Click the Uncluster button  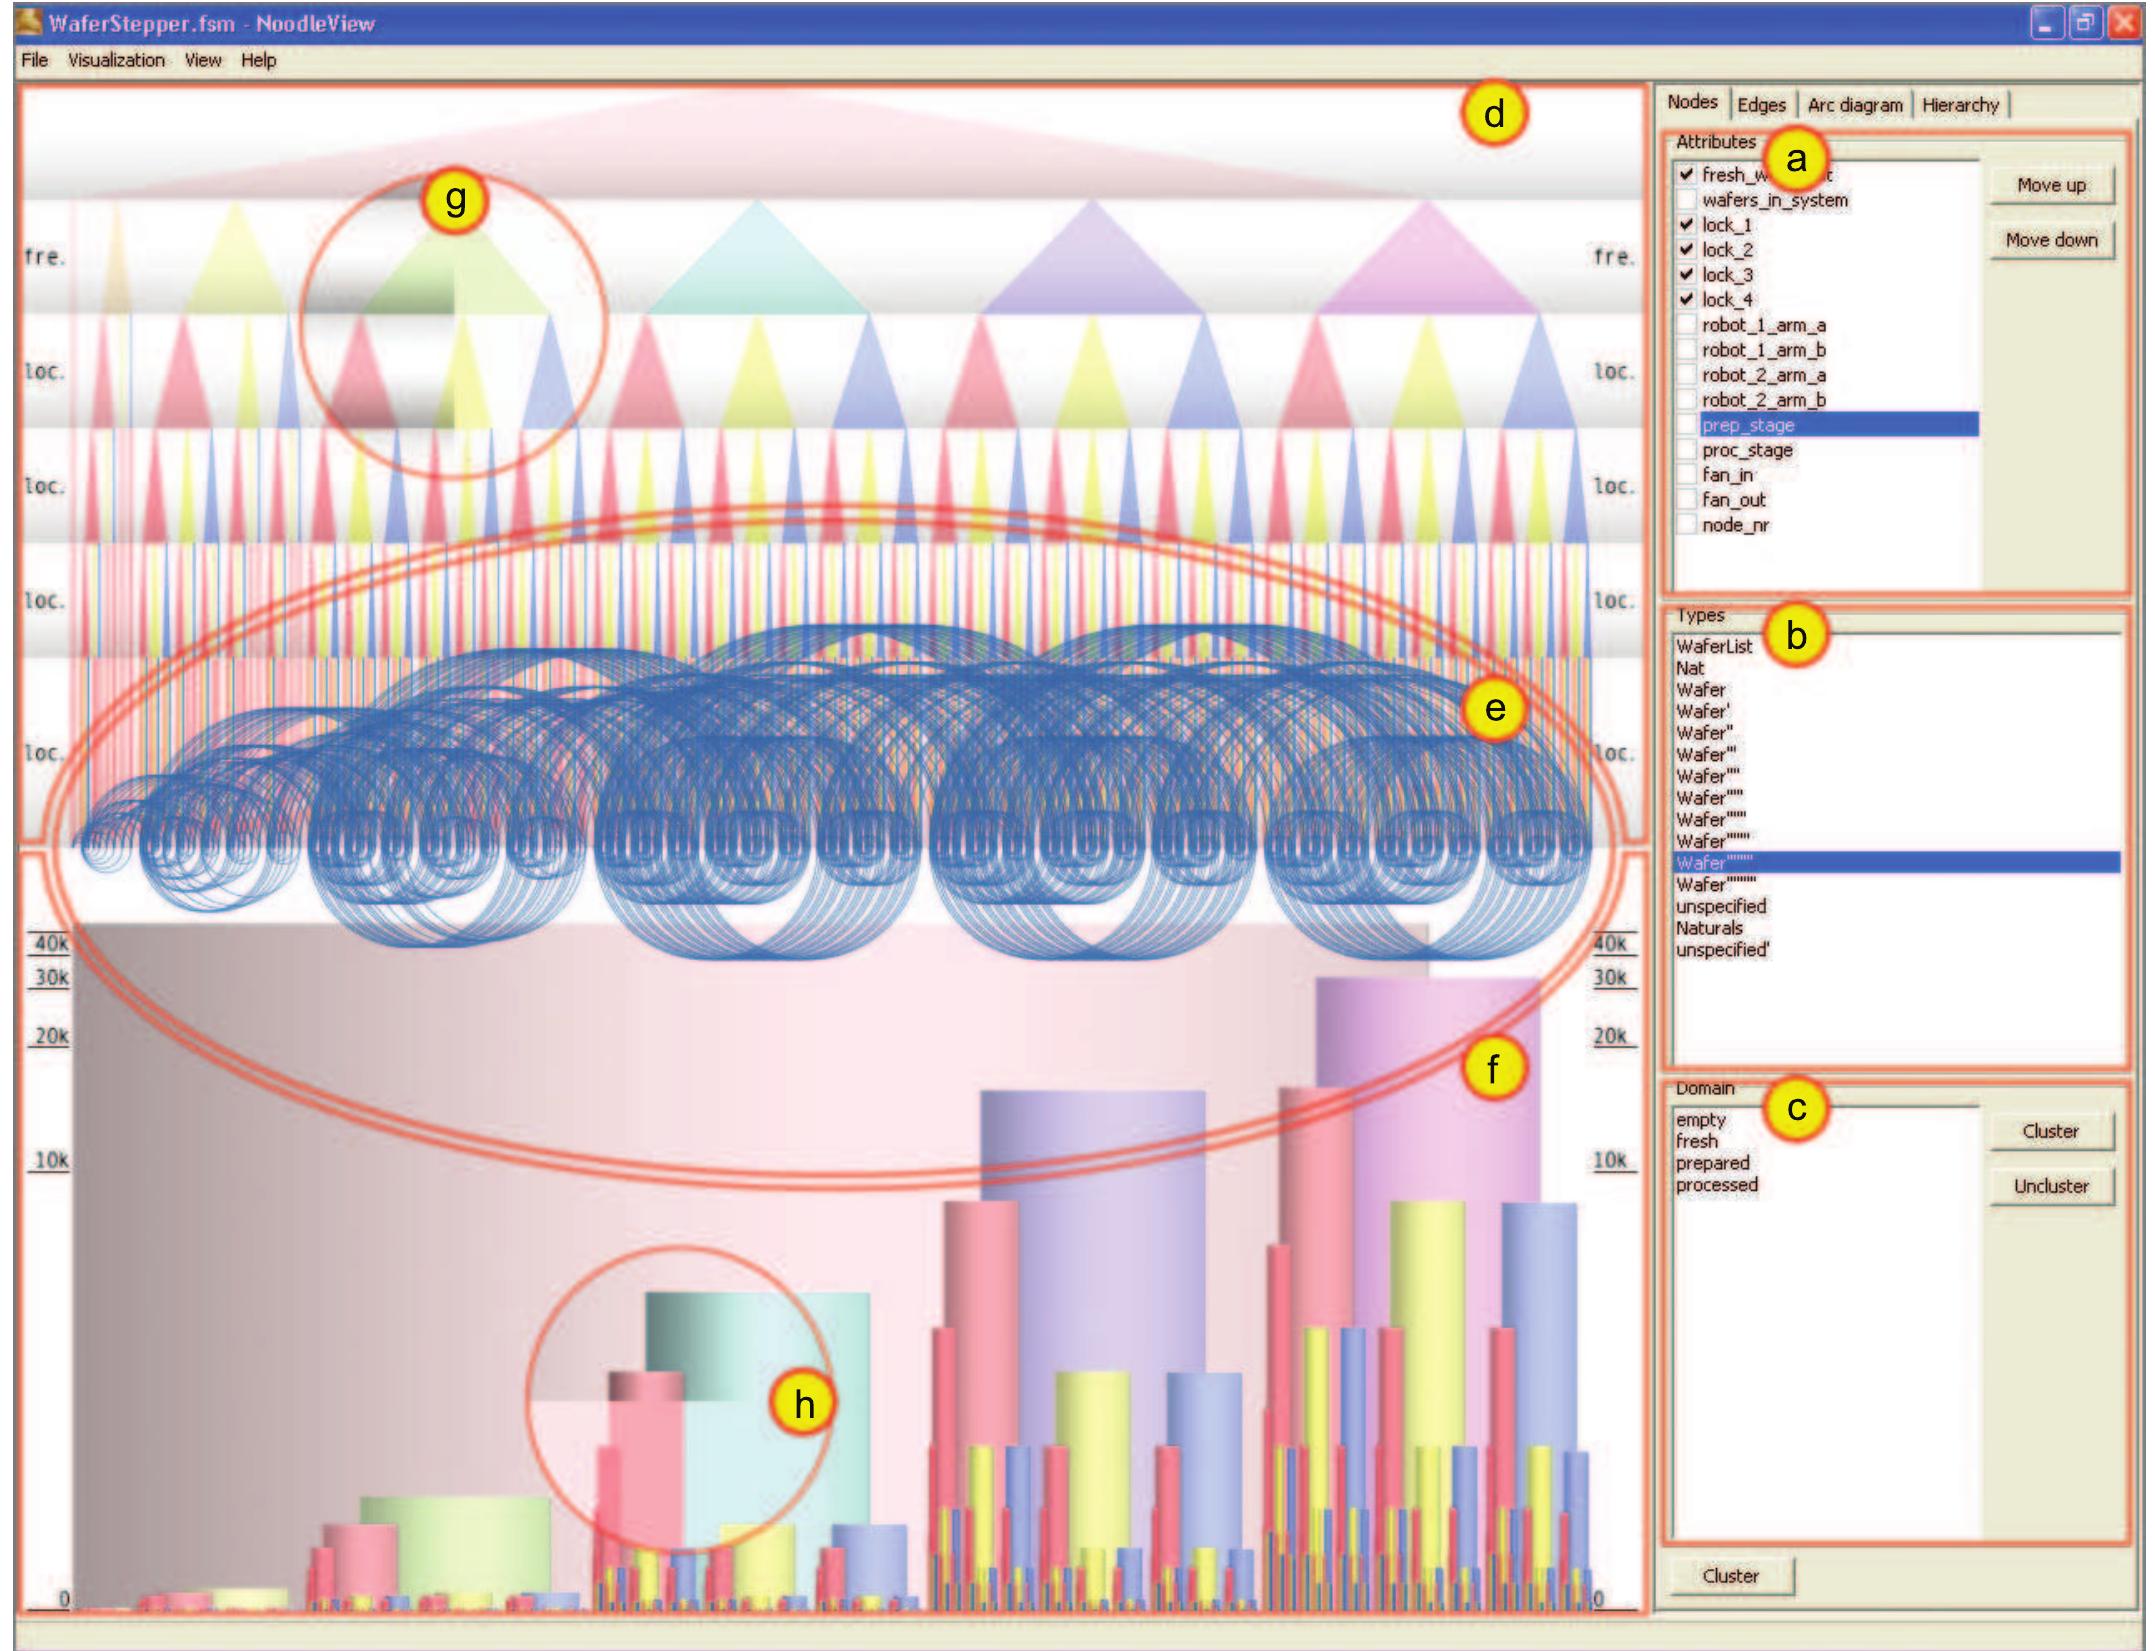point(2051,1186)
